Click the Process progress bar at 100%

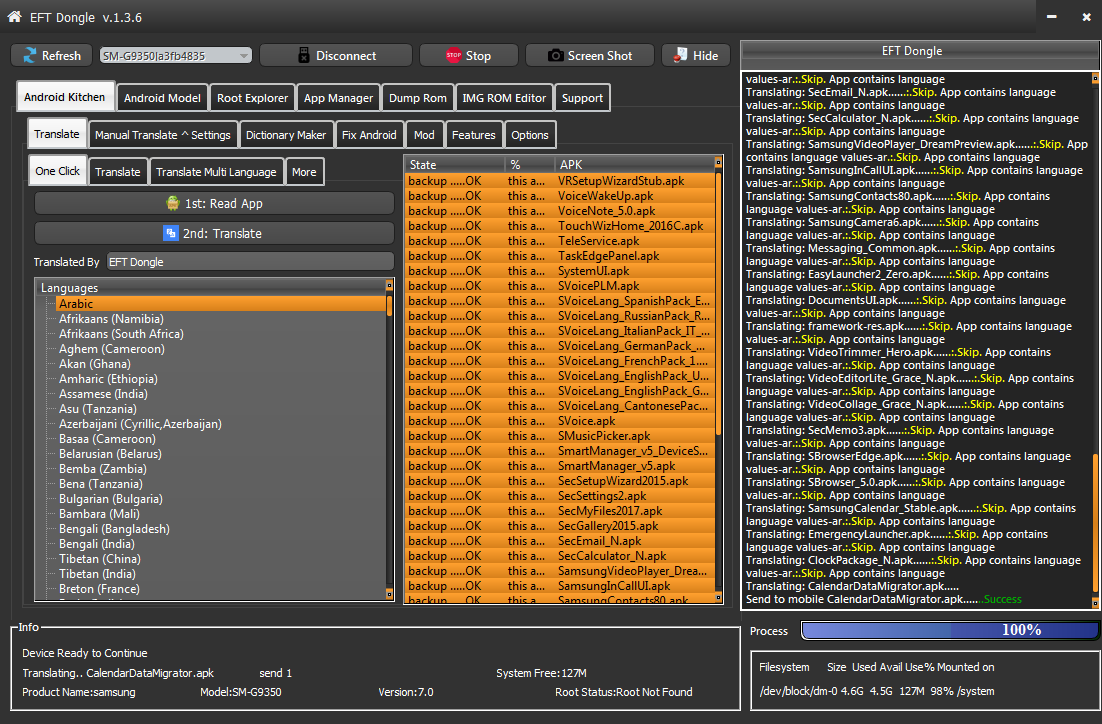click(x=950, y=630)
